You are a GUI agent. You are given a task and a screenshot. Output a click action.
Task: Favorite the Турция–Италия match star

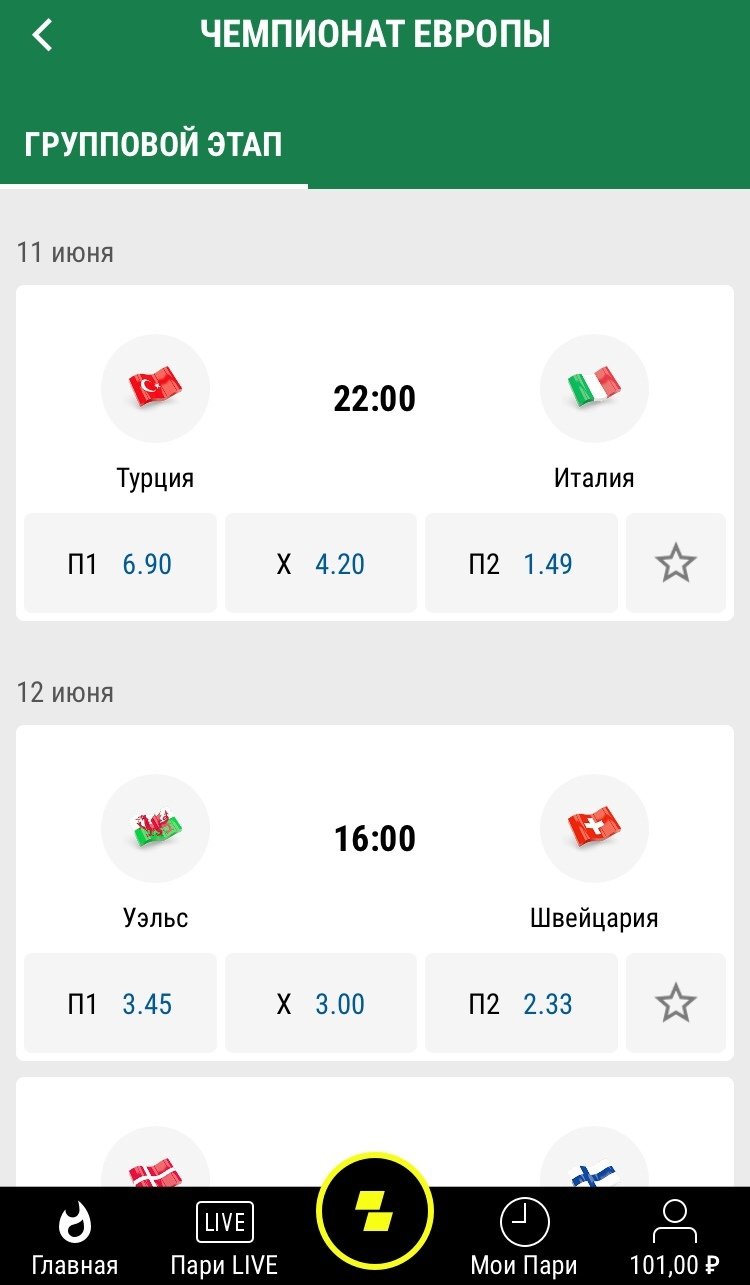coord(676,563)
